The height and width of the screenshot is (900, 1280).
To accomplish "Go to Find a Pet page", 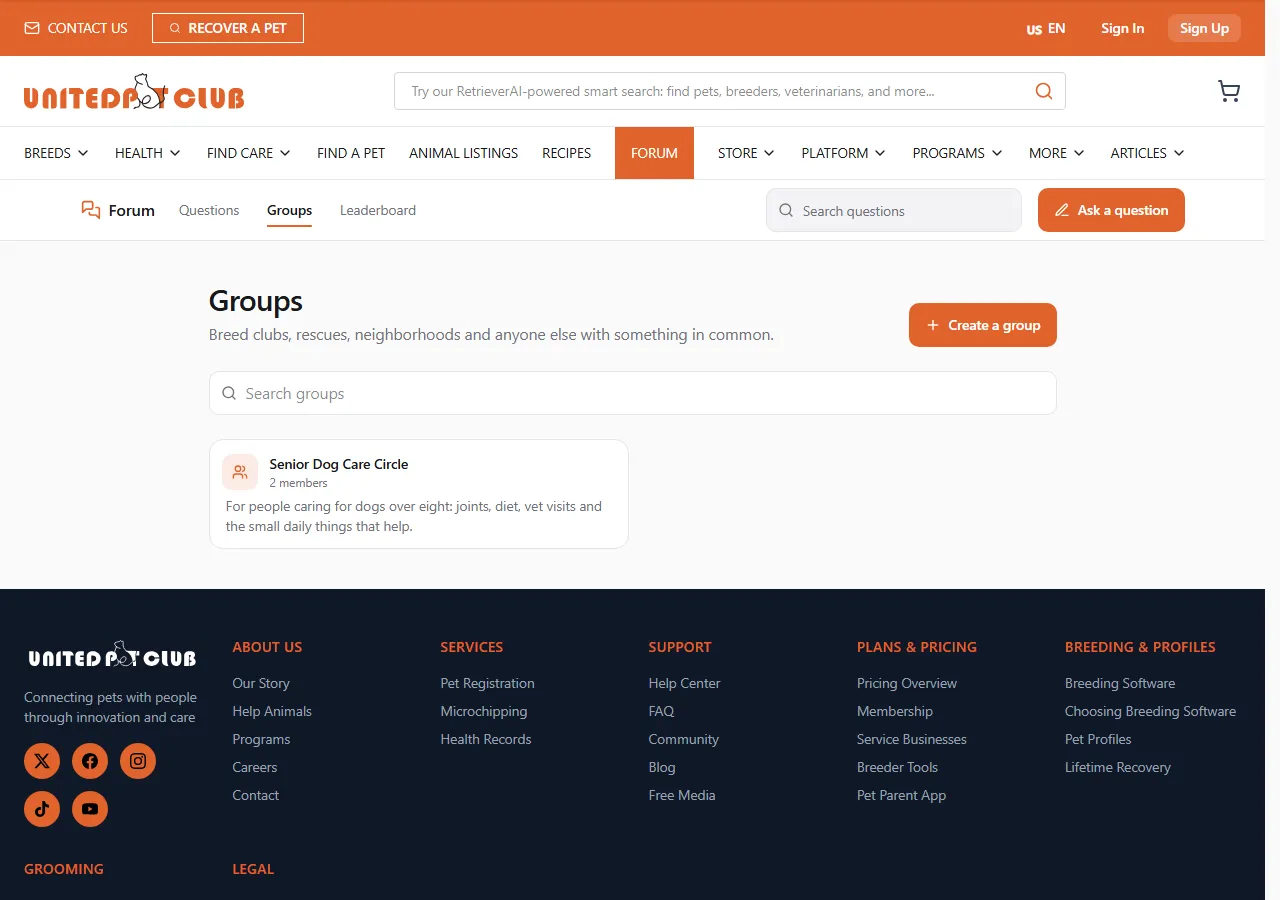I will click(351, 153).
